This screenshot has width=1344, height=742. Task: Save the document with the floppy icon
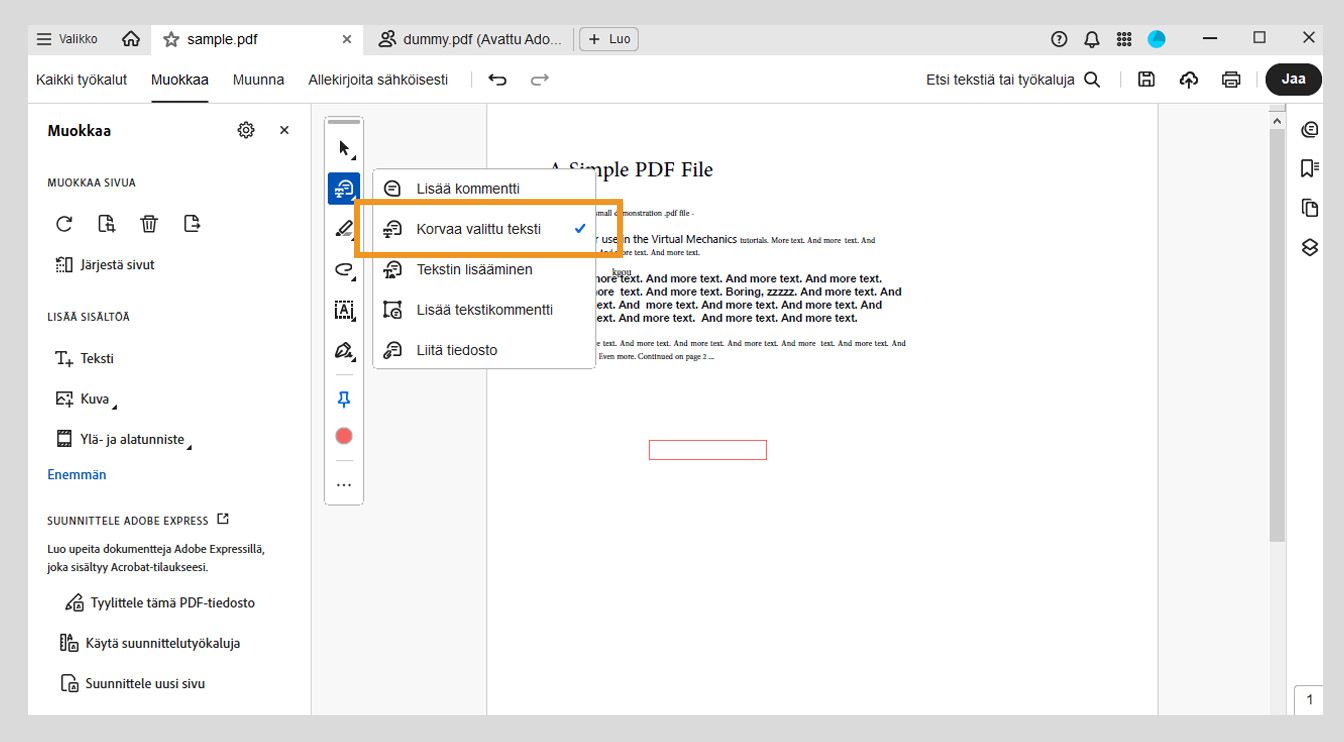[x=1147, y=80]
